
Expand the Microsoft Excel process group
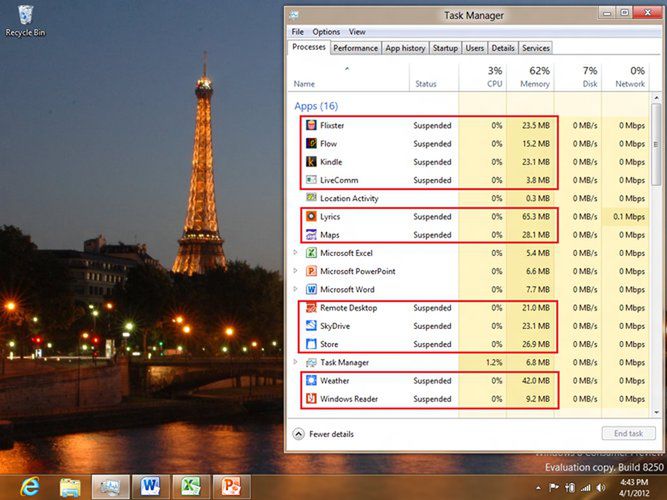point(296,253)
